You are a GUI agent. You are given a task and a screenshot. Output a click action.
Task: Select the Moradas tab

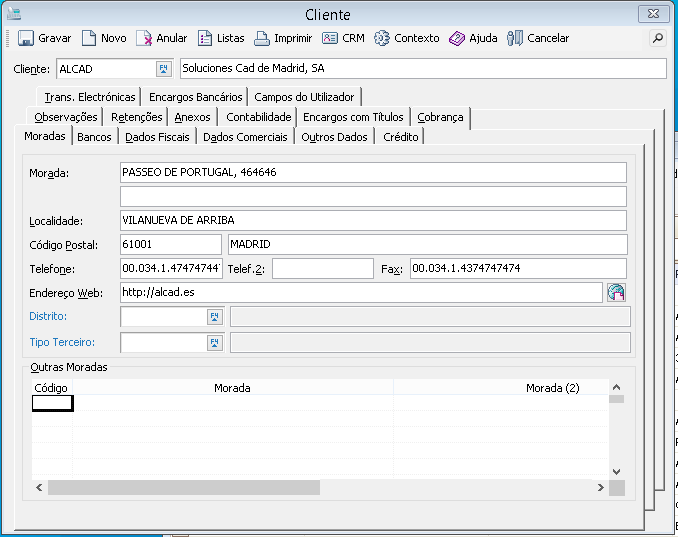coord(45,136)
